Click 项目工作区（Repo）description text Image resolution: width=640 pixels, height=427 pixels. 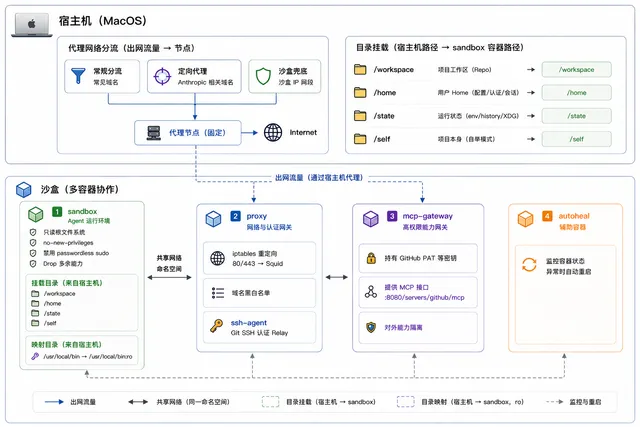(464, 69)
